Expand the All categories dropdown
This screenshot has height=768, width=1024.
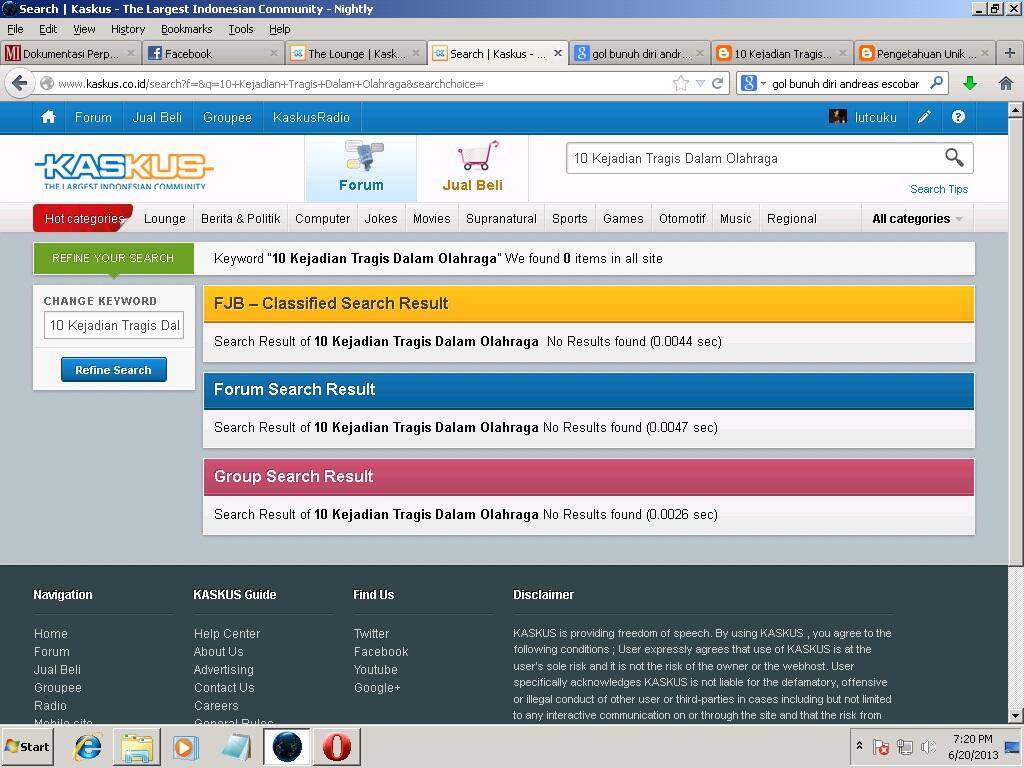click(918, 219)
